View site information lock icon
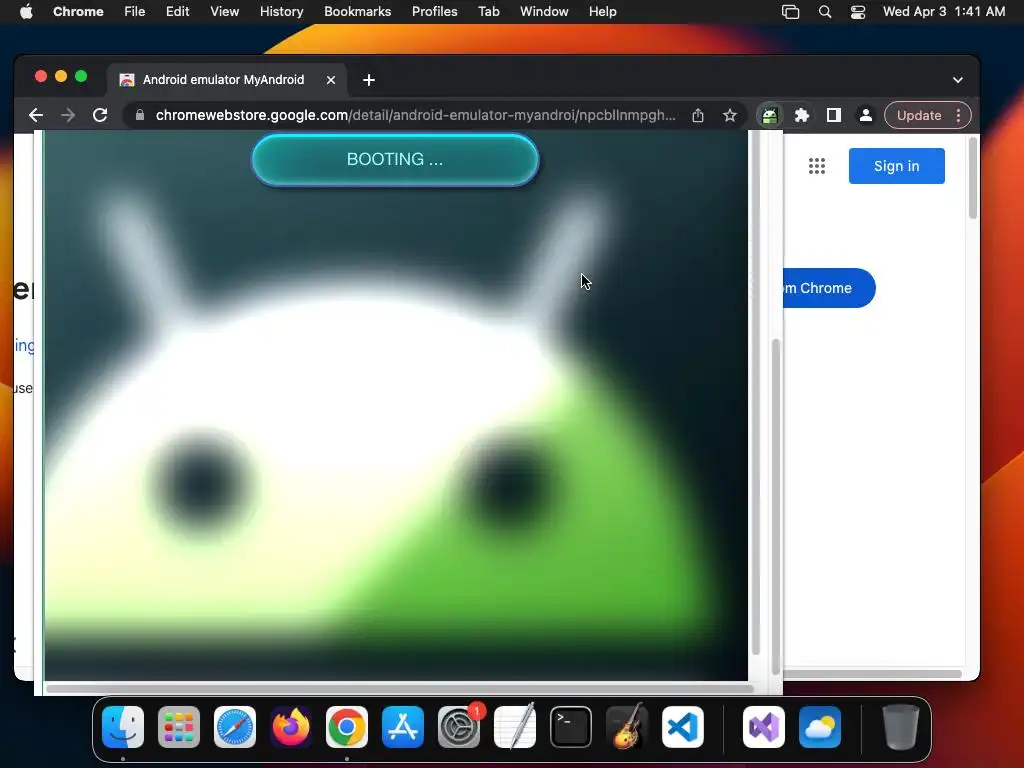The width and height of the screenshot is (1024, 768). pos(139,116)
